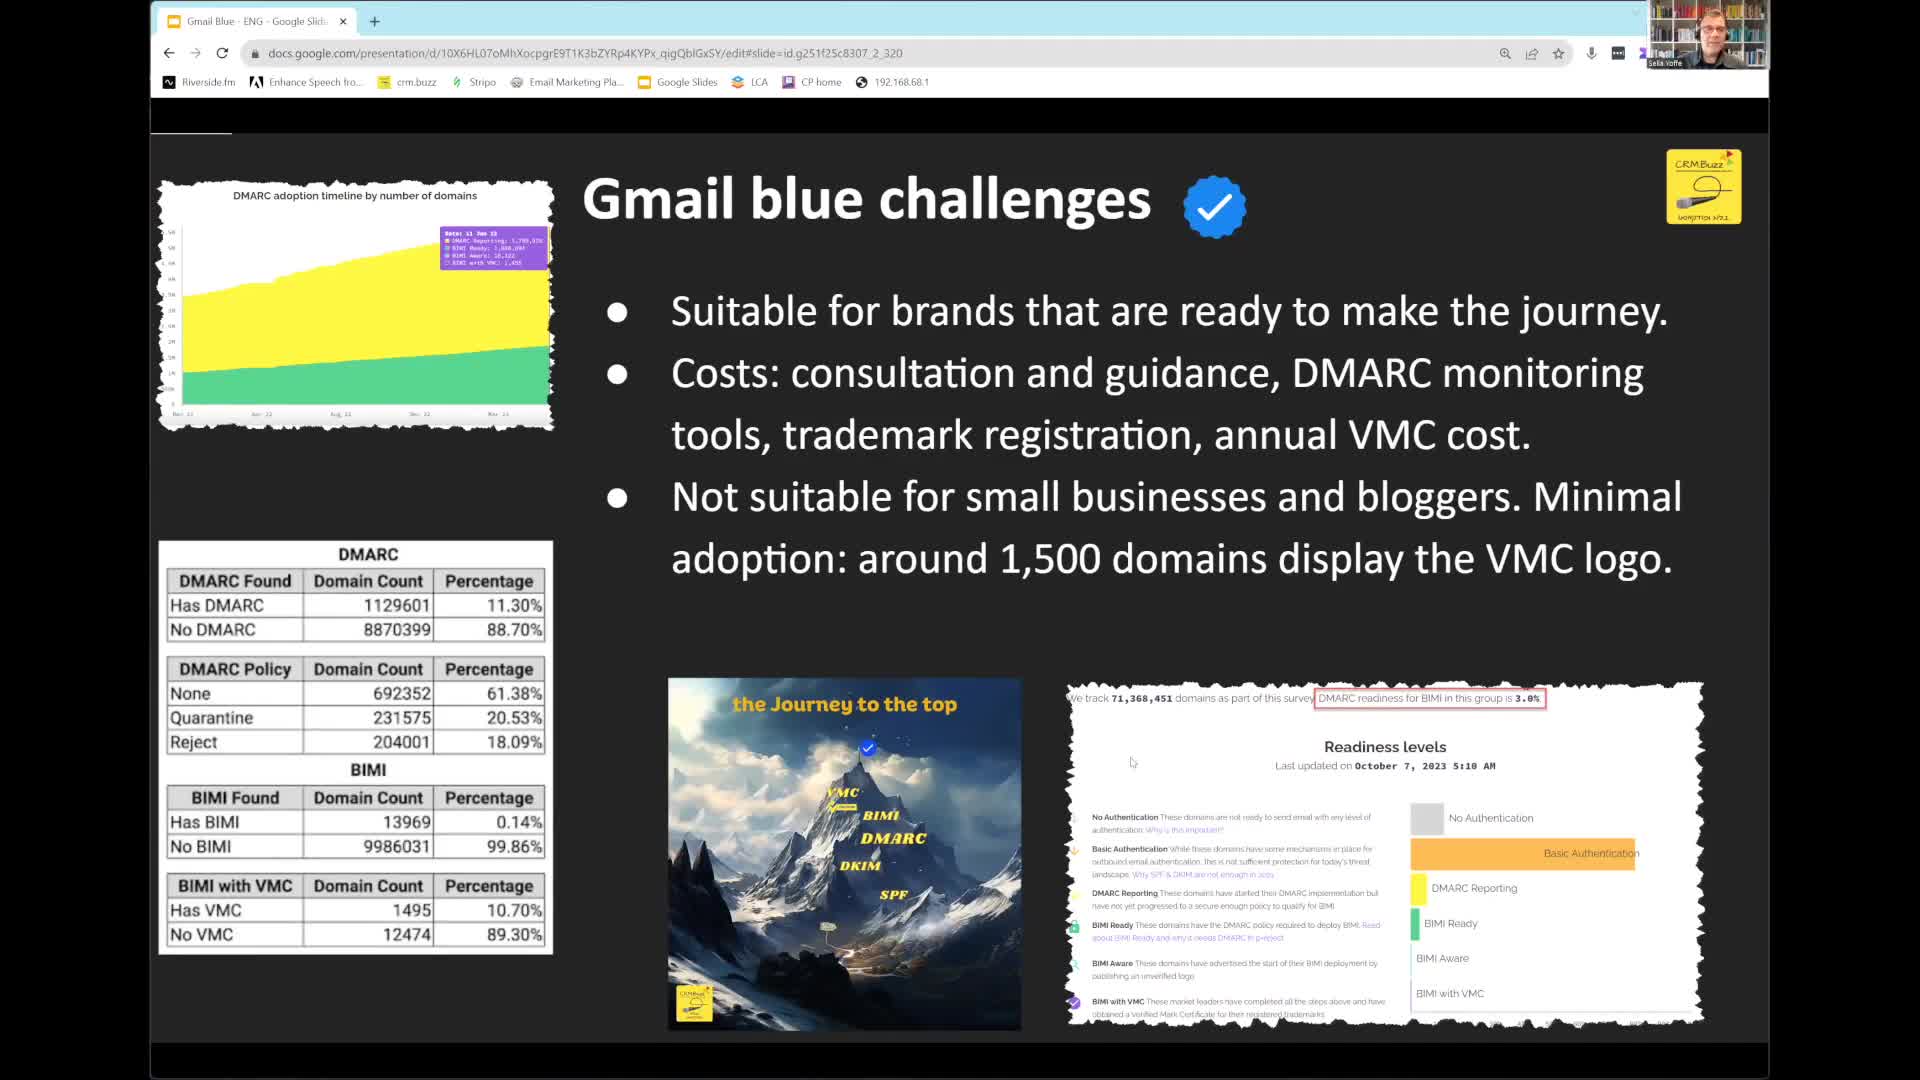1920x1080 pixels.
Task: Click the share page icon in address bar
Action: 1532,54
